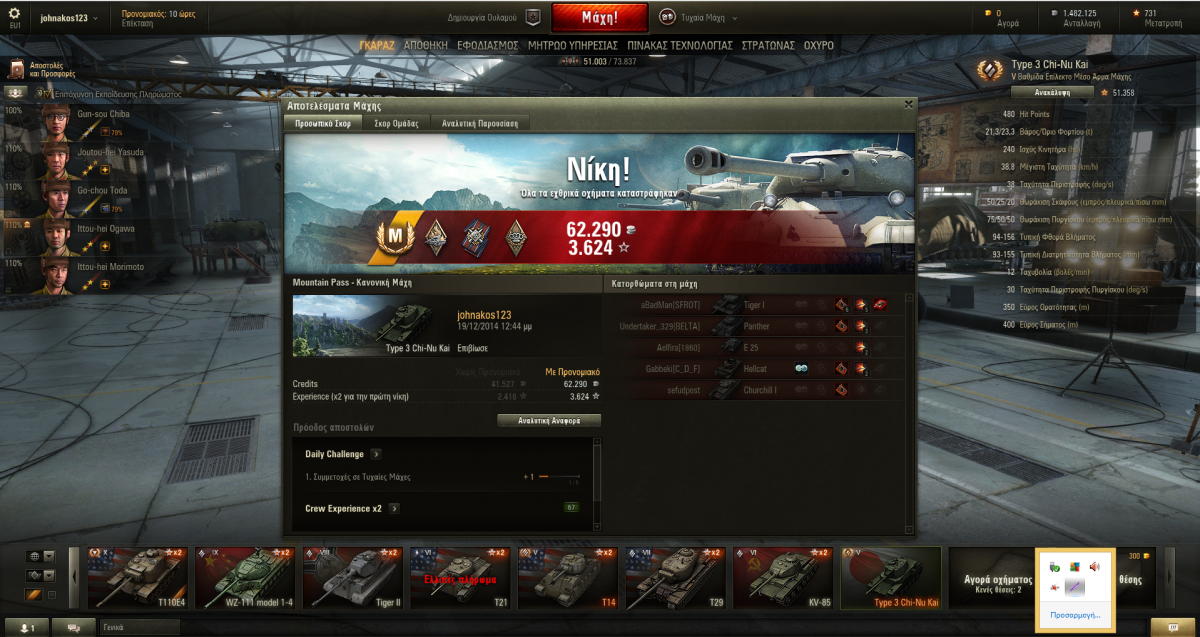Open the nation filter globe dropdown
This screenshot has width=1200, height=637.
tap(40, 557)
